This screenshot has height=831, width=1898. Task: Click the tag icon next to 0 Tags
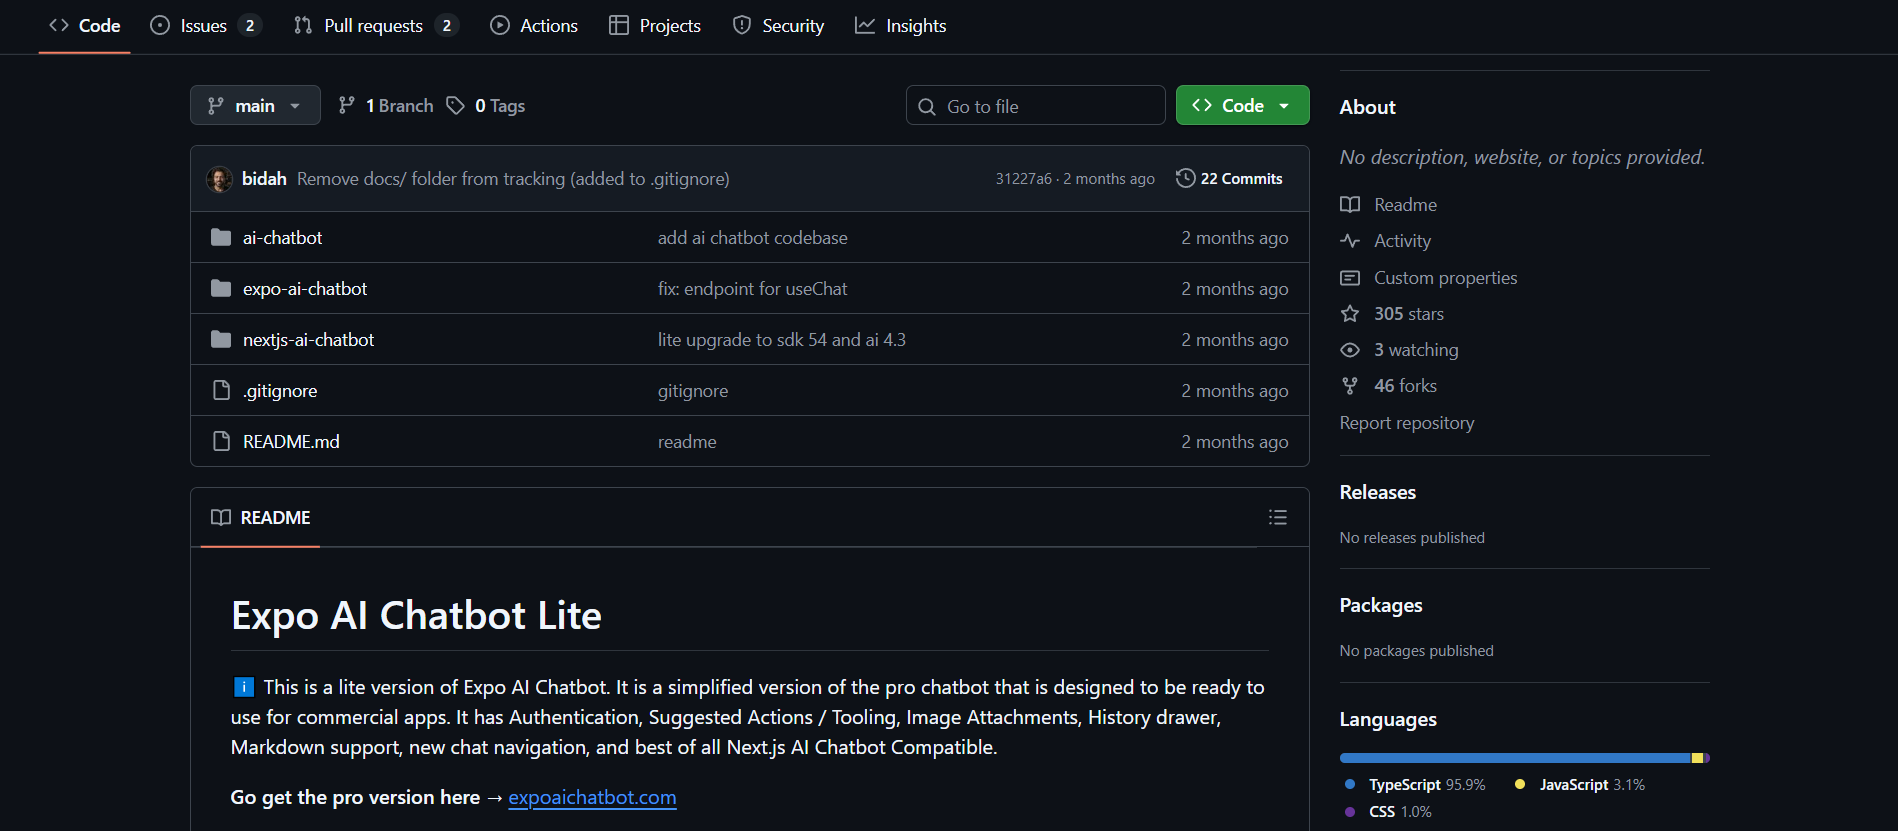pyautogui.click(x=455, y=106)
